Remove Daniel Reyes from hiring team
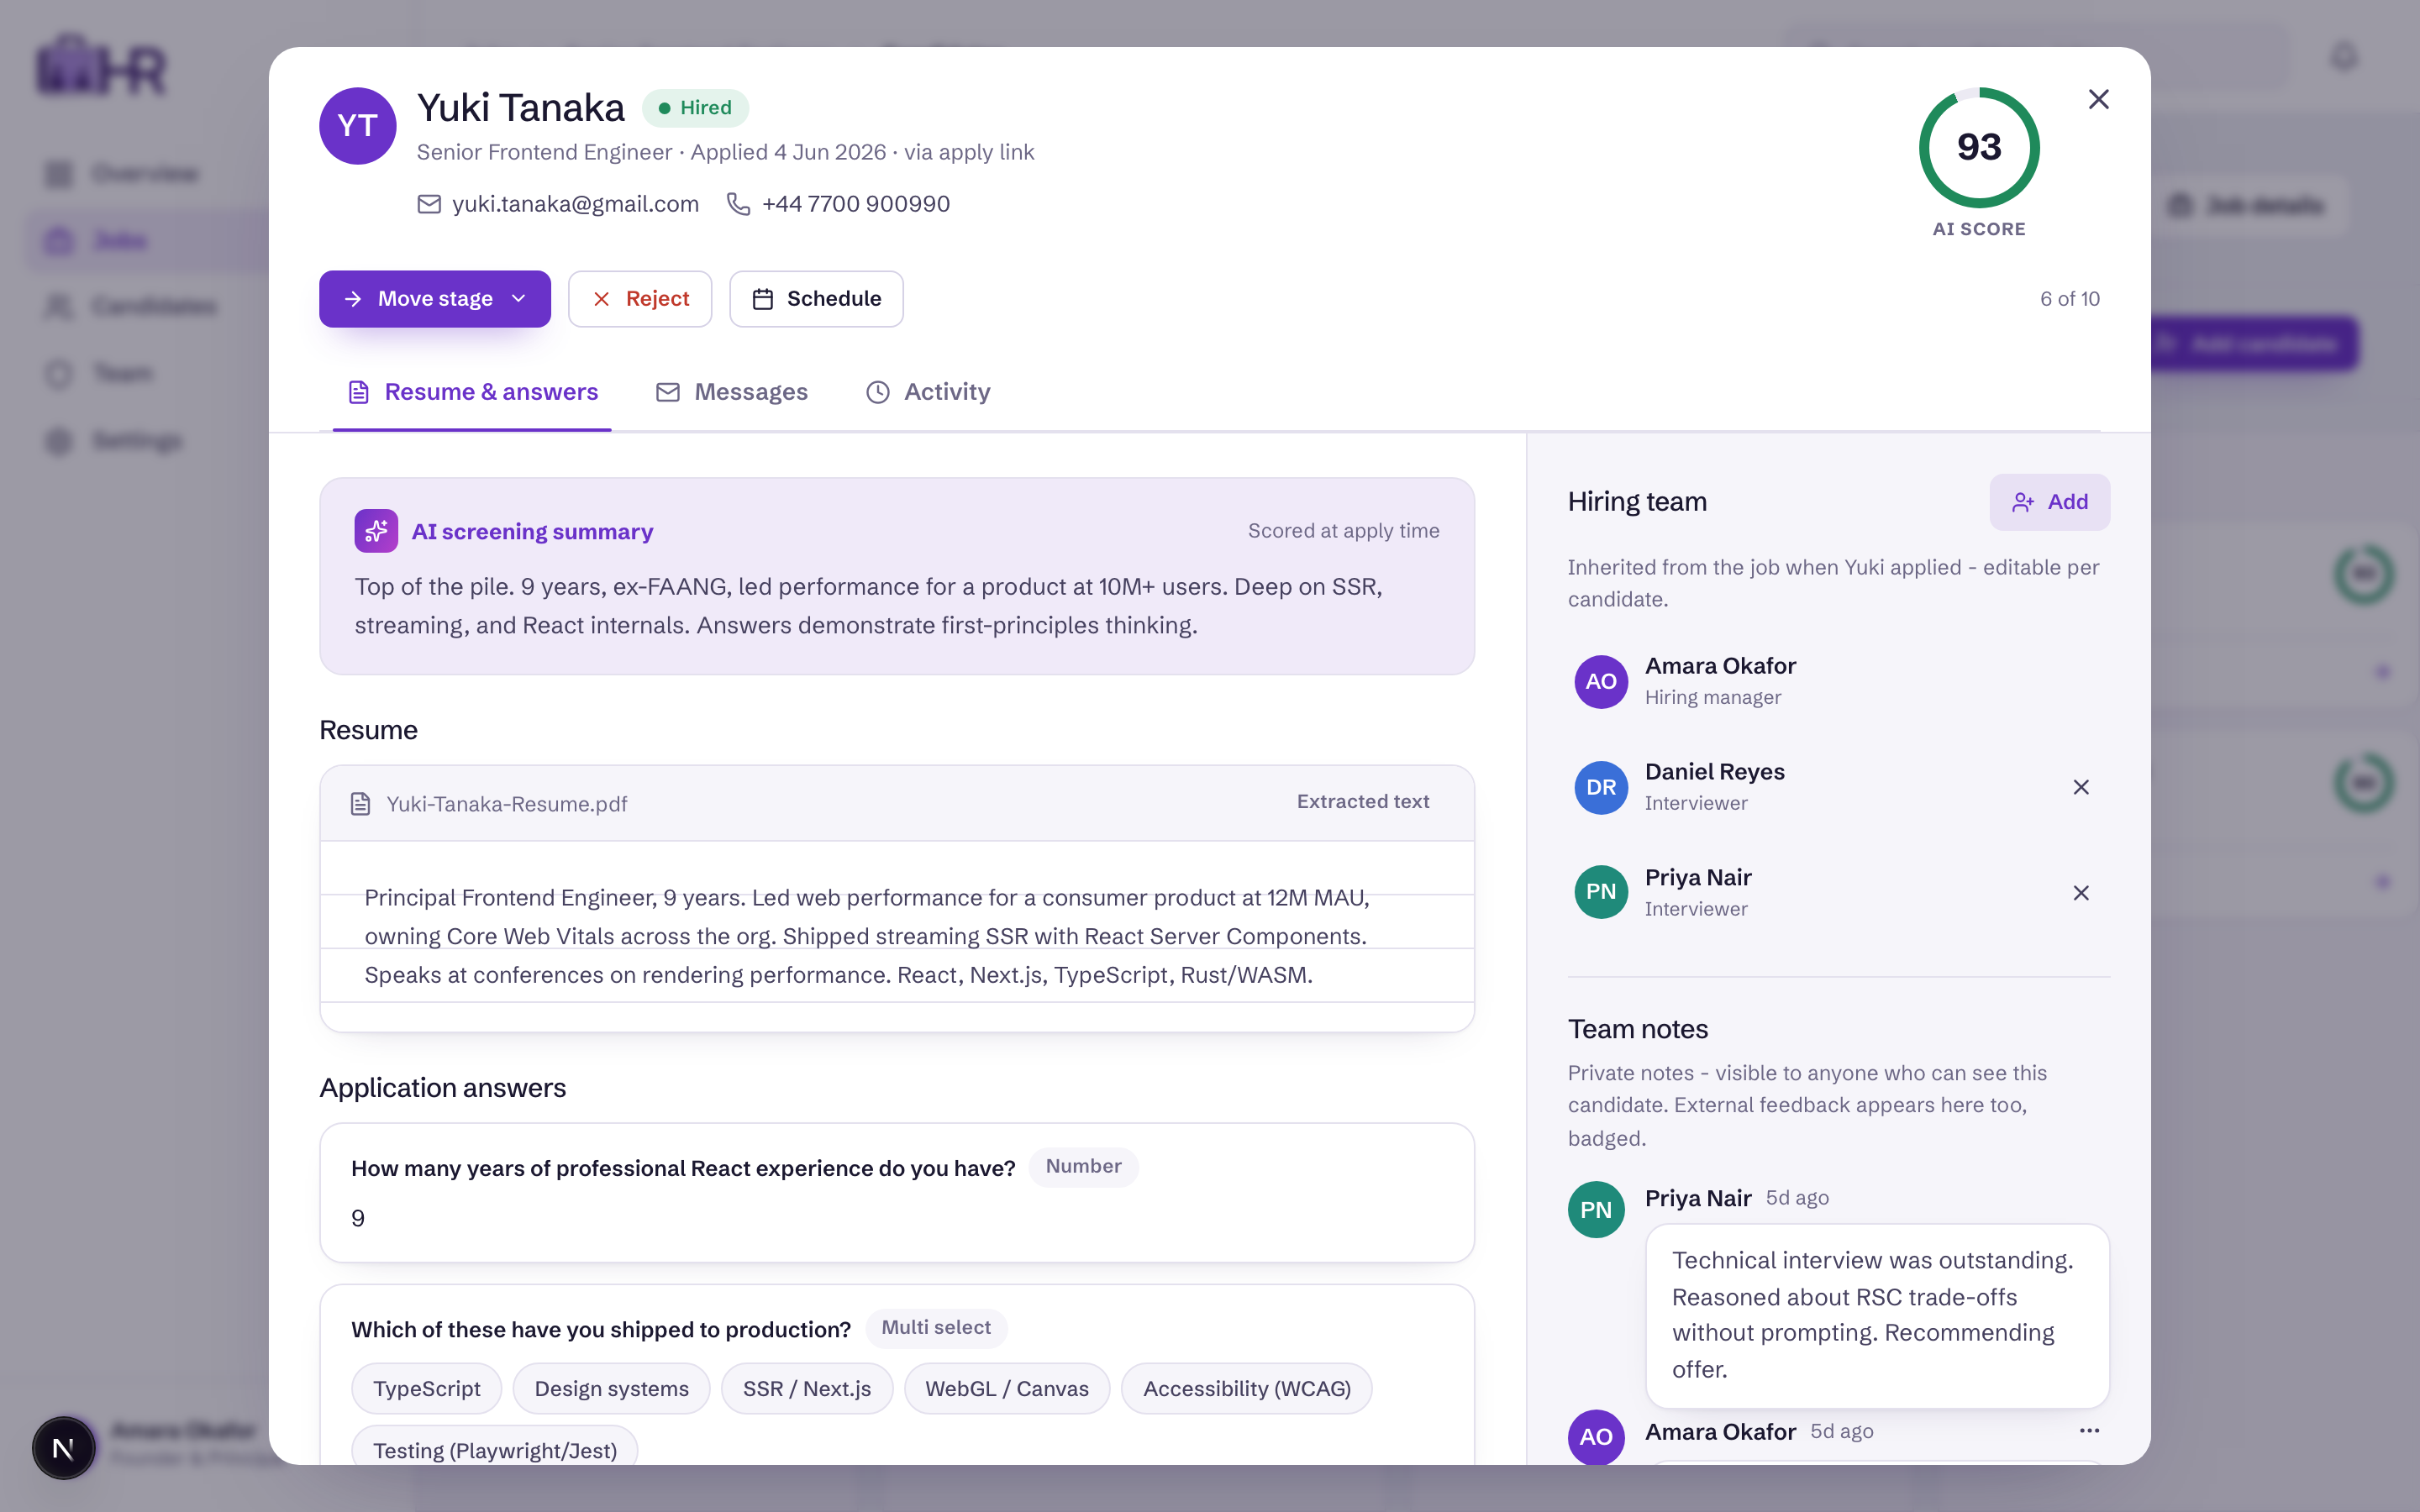This screenshot has height=1512, width=2420. click(2081, 787)
